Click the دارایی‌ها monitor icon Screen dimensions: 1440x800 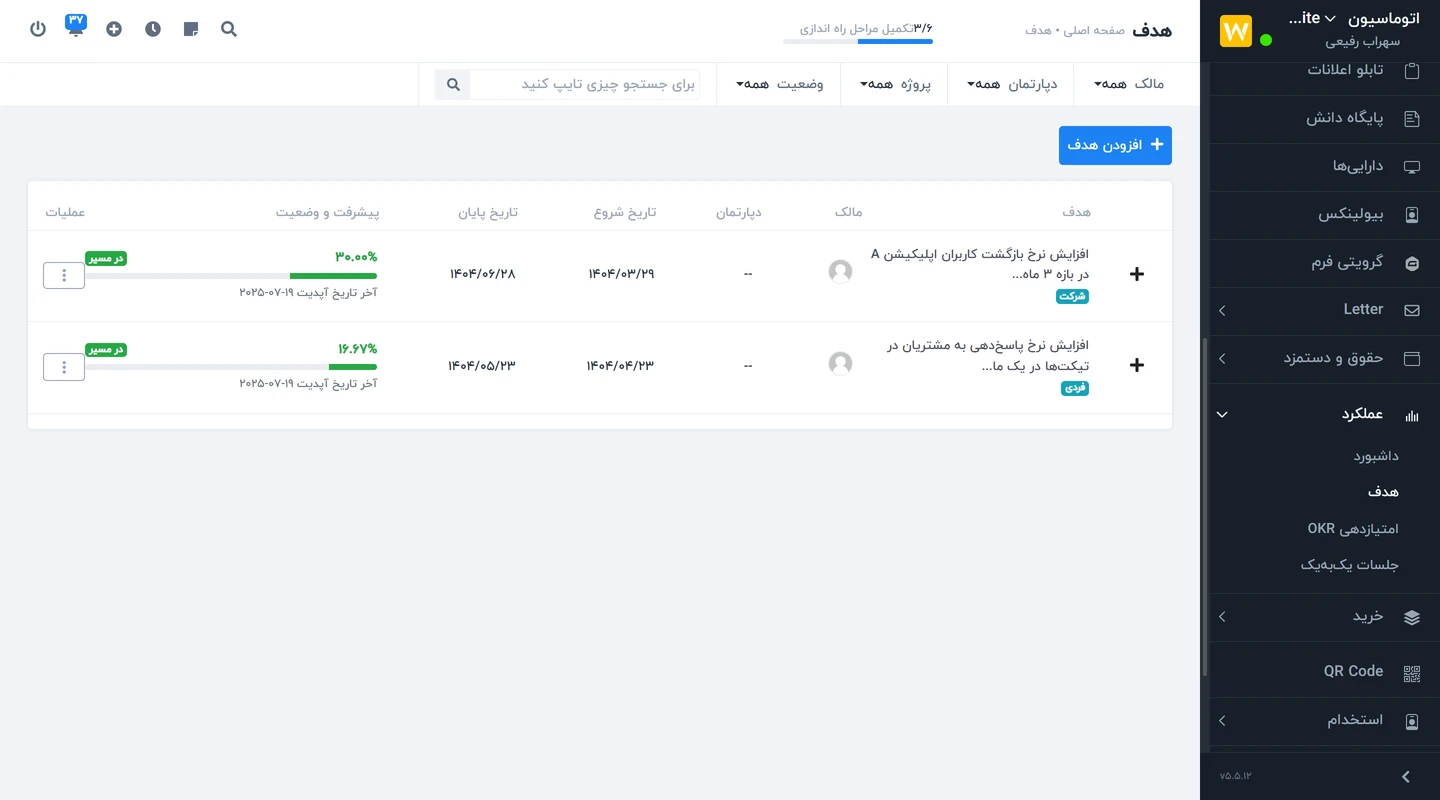pos(1412,167)
